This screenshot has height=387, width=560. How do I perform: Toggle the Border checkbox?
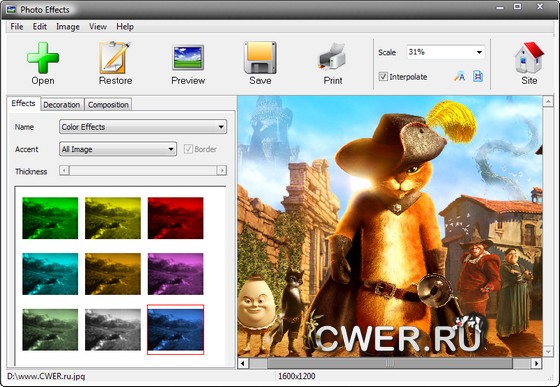[188, 149]
